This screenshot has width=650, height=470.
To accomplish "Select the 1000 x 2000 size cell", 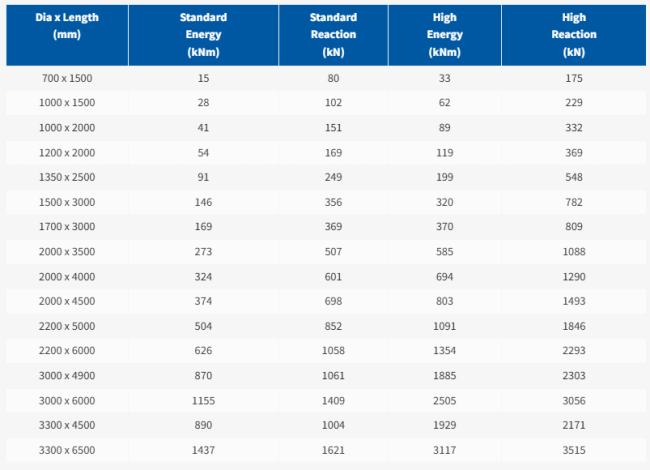I will tap(67, 128).
